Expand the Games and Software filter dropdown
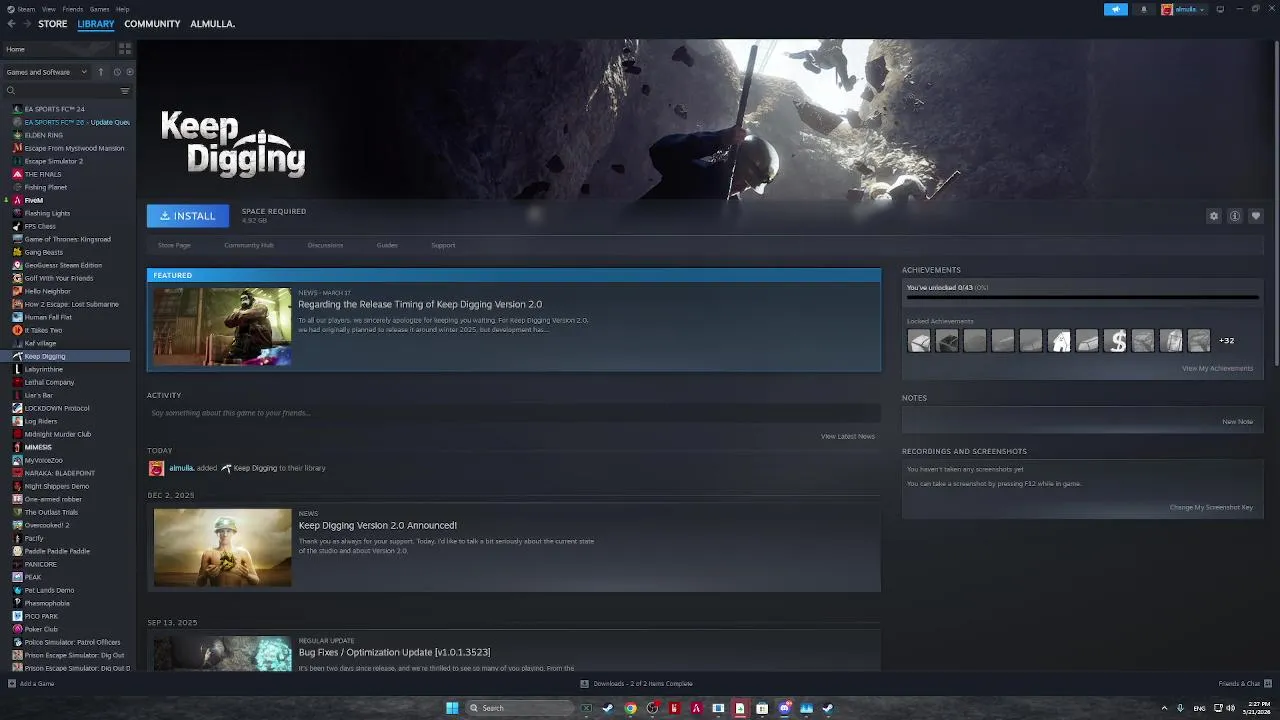This screenshot has width=1280, height=720. click(46, 72)
